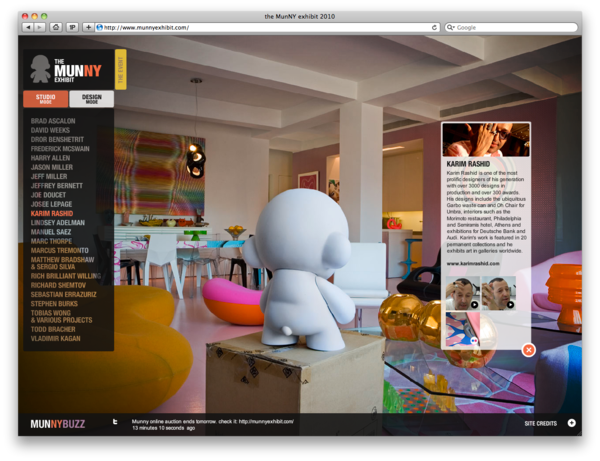The image size is (600, 461).
Task: Click the MunnyBuzz logo text
Action: pos(58,424)
